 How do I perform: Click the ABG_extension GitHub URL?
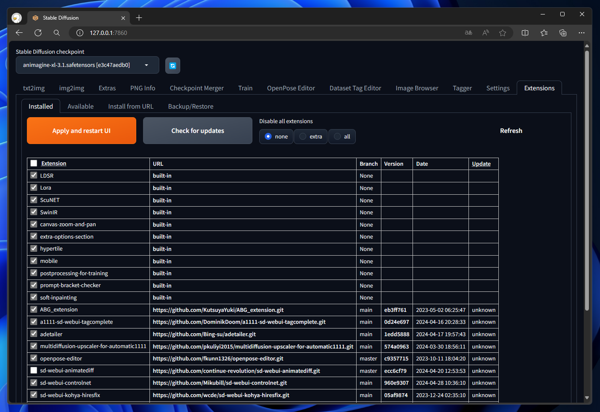218,310
